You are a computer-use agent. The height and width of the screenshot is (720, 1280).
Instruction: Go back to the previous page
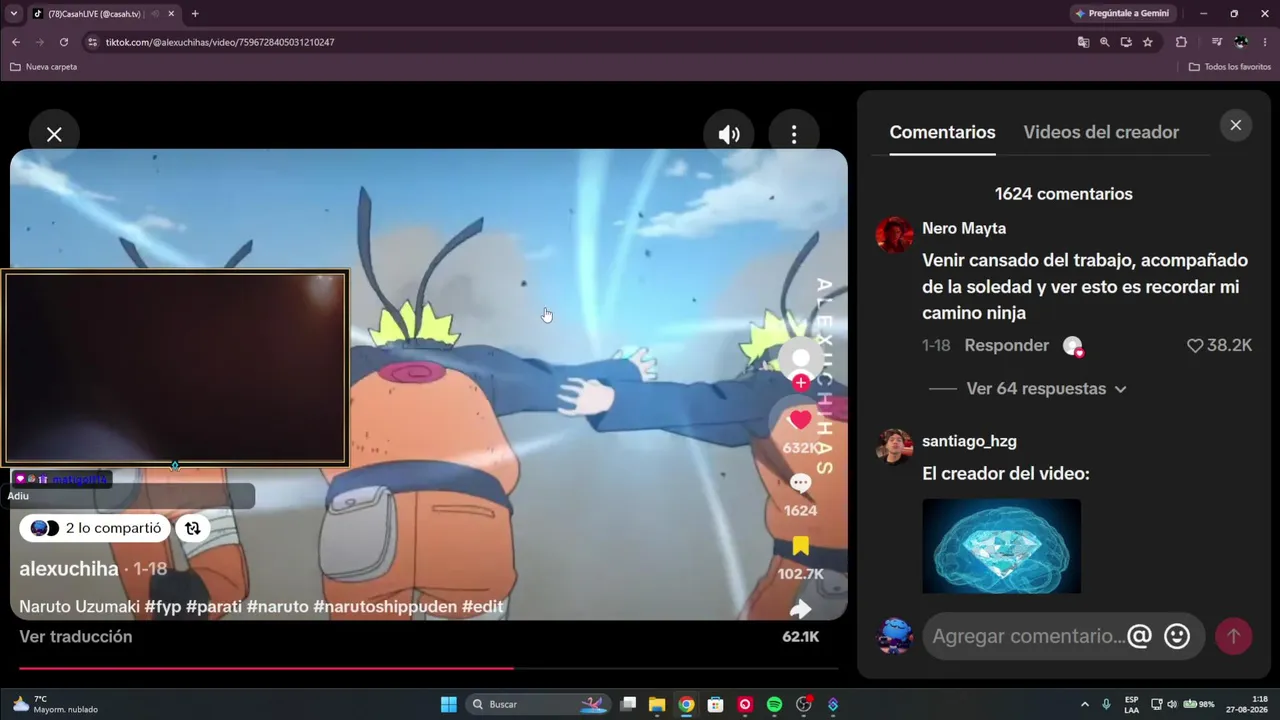[x=16, y=42]
